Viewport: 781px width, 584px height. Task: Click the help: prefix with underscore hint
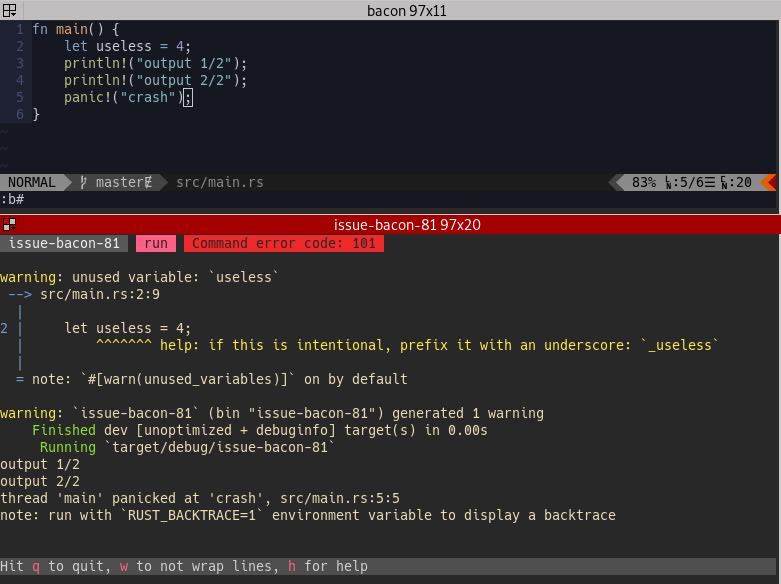[x=439, y=345]
